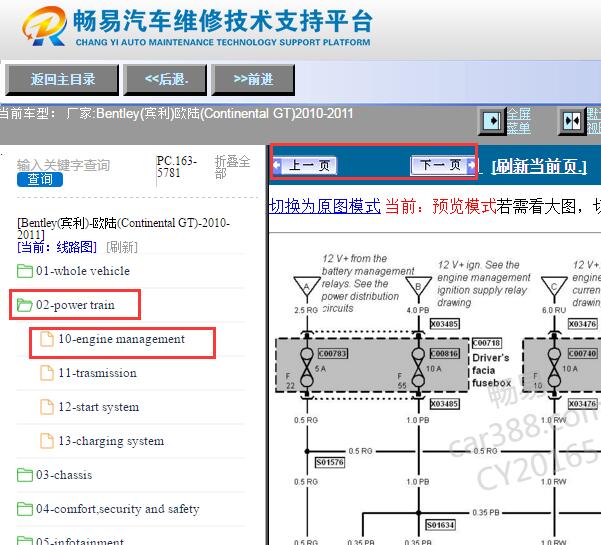Go to previous page 上一页
The height and width of the screenshot is (545, 601).
(x=305, y=165)
